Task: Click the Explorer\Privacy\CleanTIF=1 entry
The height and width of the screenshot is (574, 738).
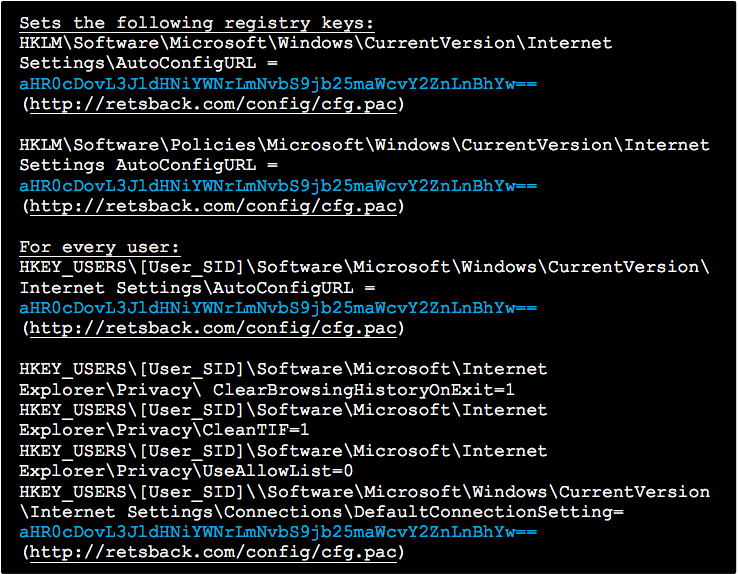Action: (165, 430)
